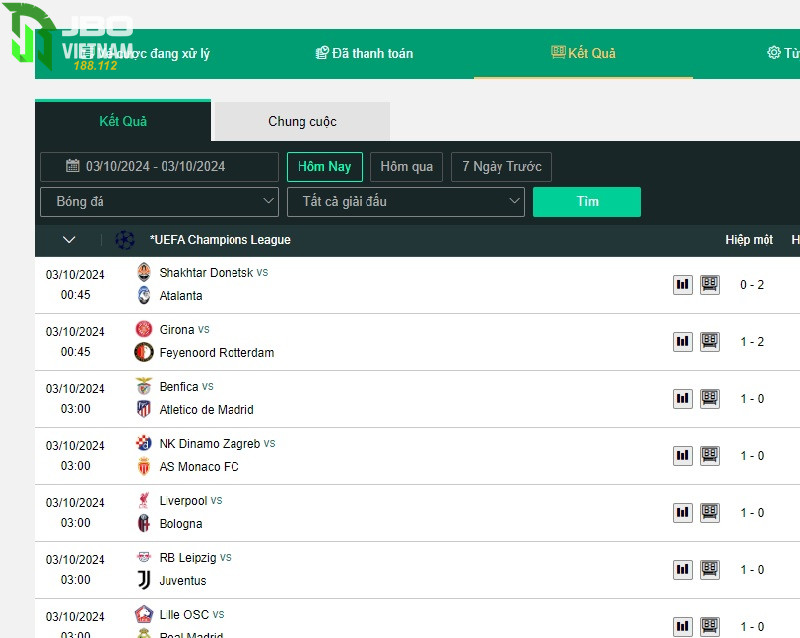Click the AS Monaco FC crest
800x638 pixels.
pos(144,467)
